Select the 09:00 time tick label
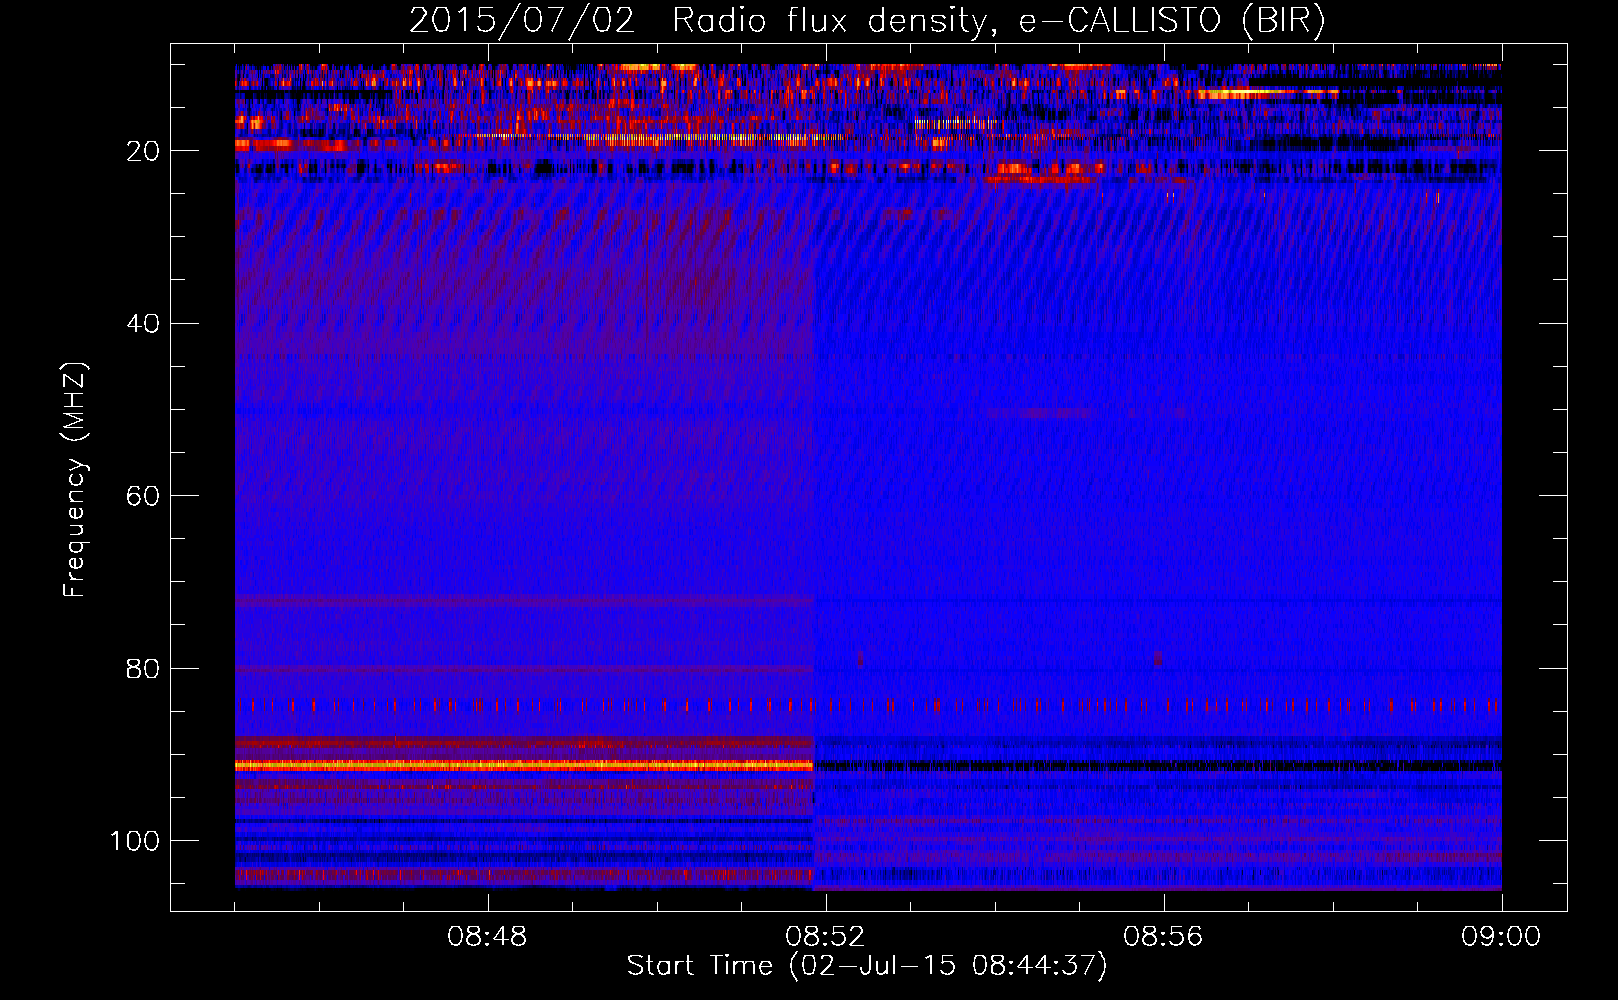 click(x=1500, y=937)
